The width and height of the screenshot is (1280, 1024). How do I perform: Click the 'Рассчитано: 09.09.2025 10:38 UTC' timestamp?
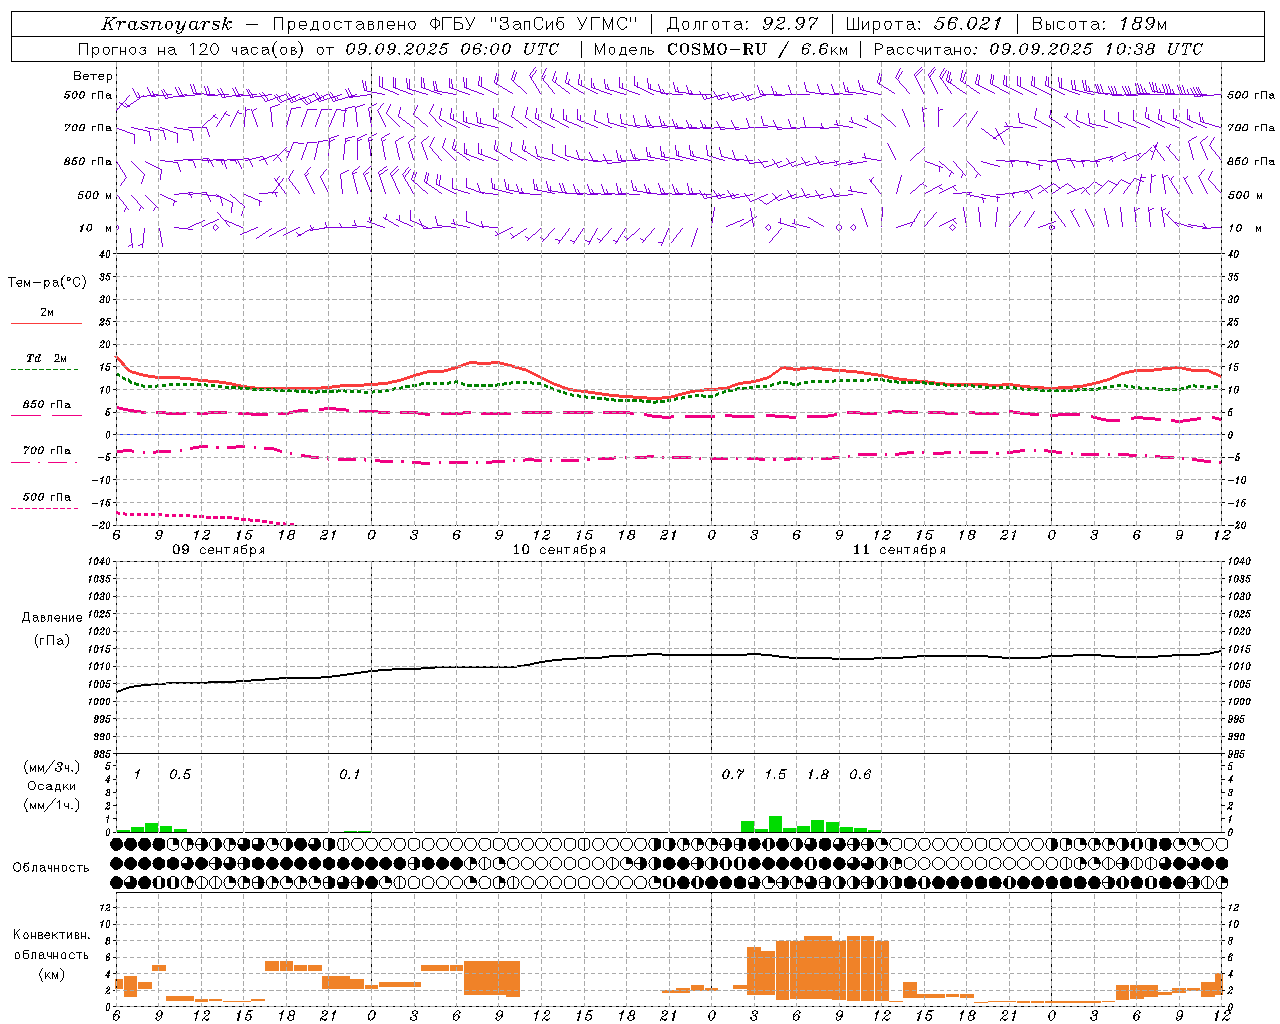click(1038, 49)
